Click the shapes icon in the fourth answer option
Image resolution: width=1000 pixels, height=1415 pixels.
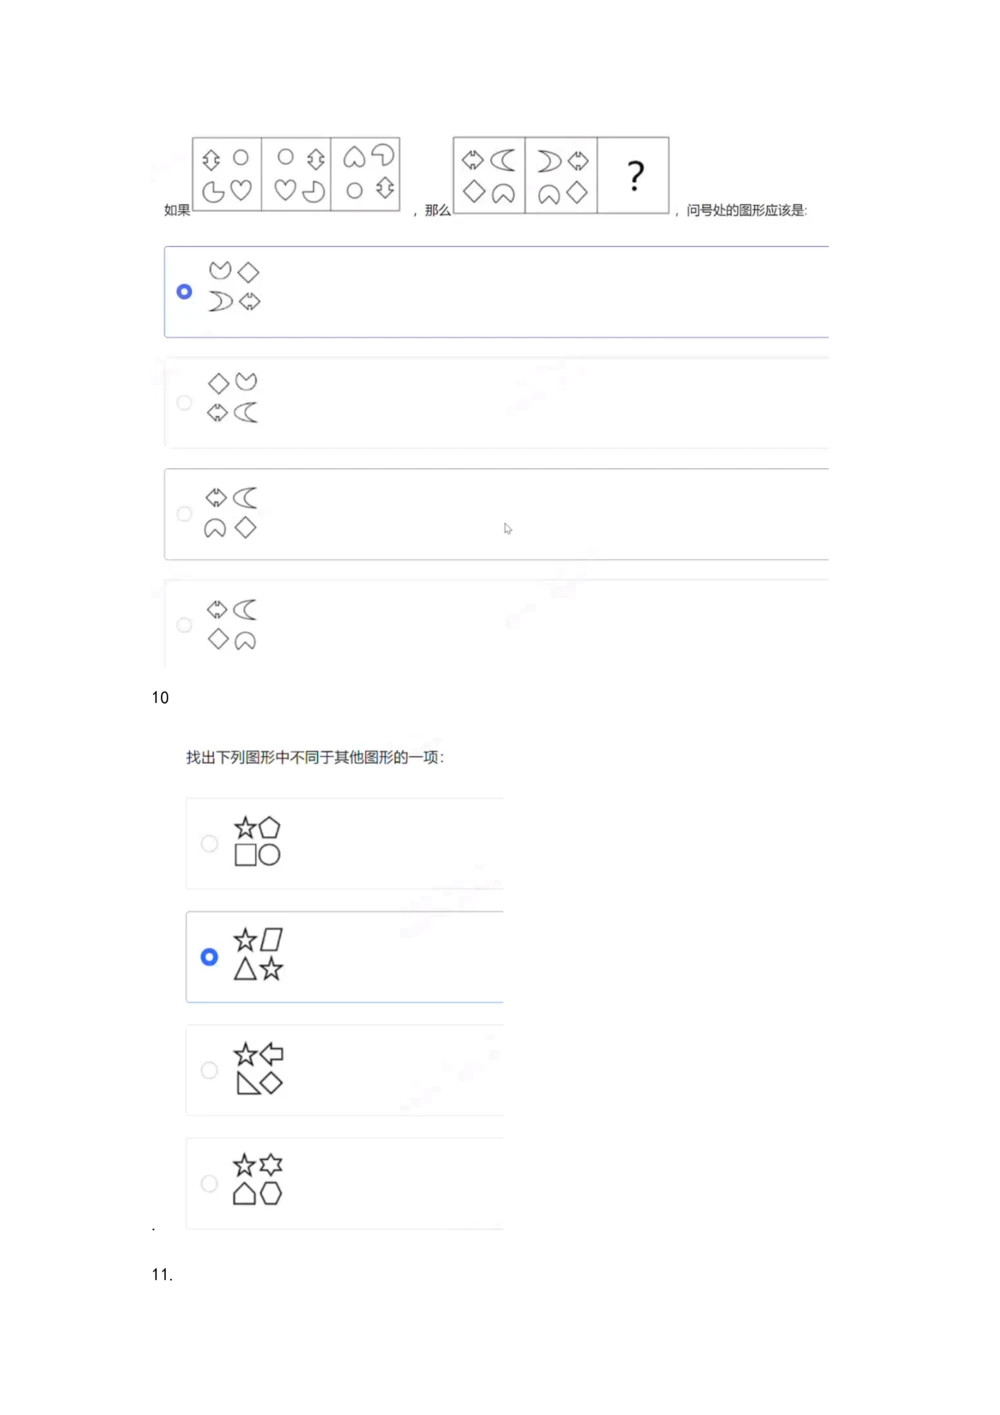pyautogui.click(x=232, y=625)
